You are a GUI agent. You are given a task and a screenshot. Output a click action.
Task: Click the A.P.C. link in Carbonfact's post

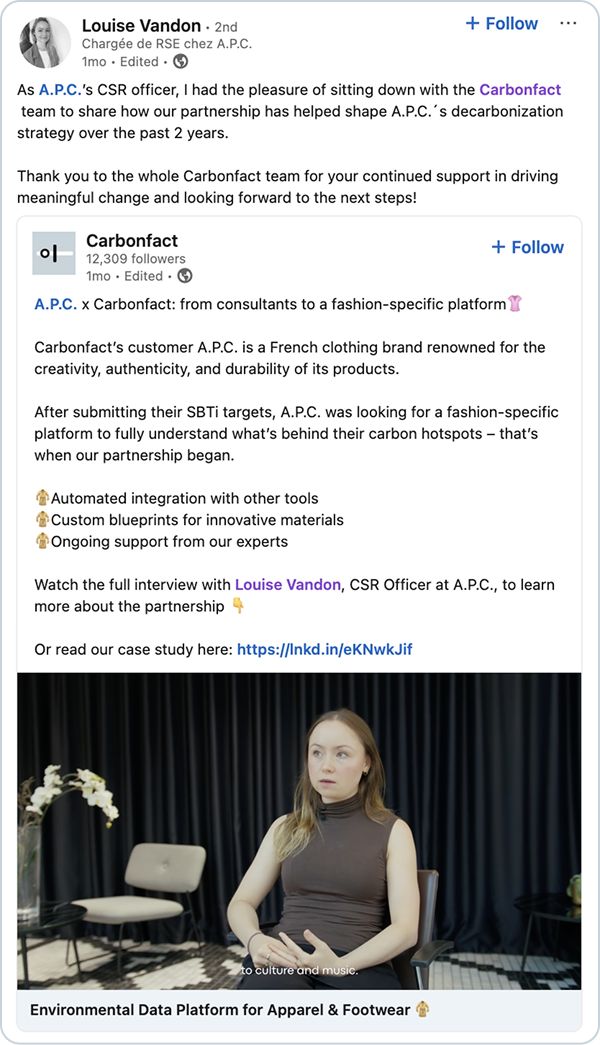tap(55, 304)
